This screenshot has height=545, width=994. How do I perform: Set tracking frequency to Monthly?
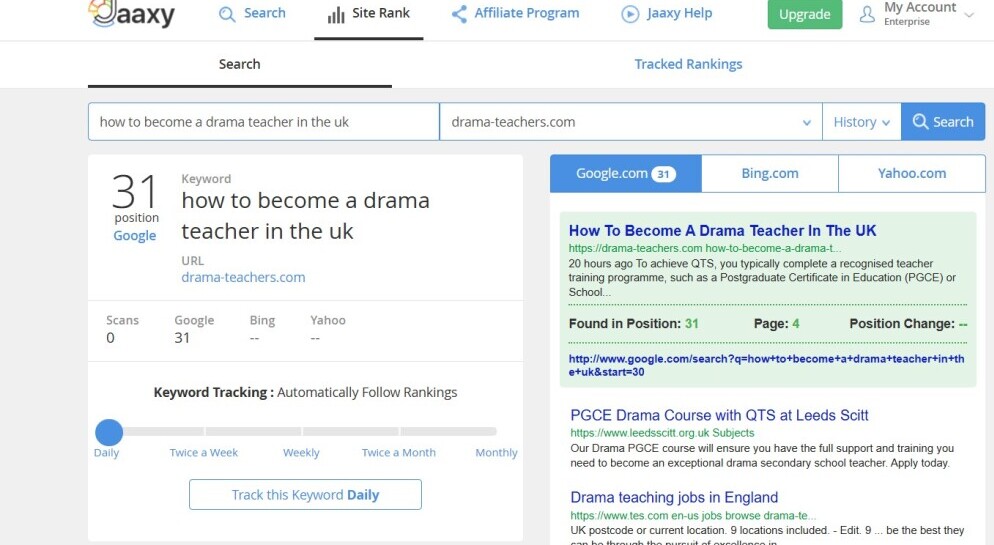click(496, 452)
